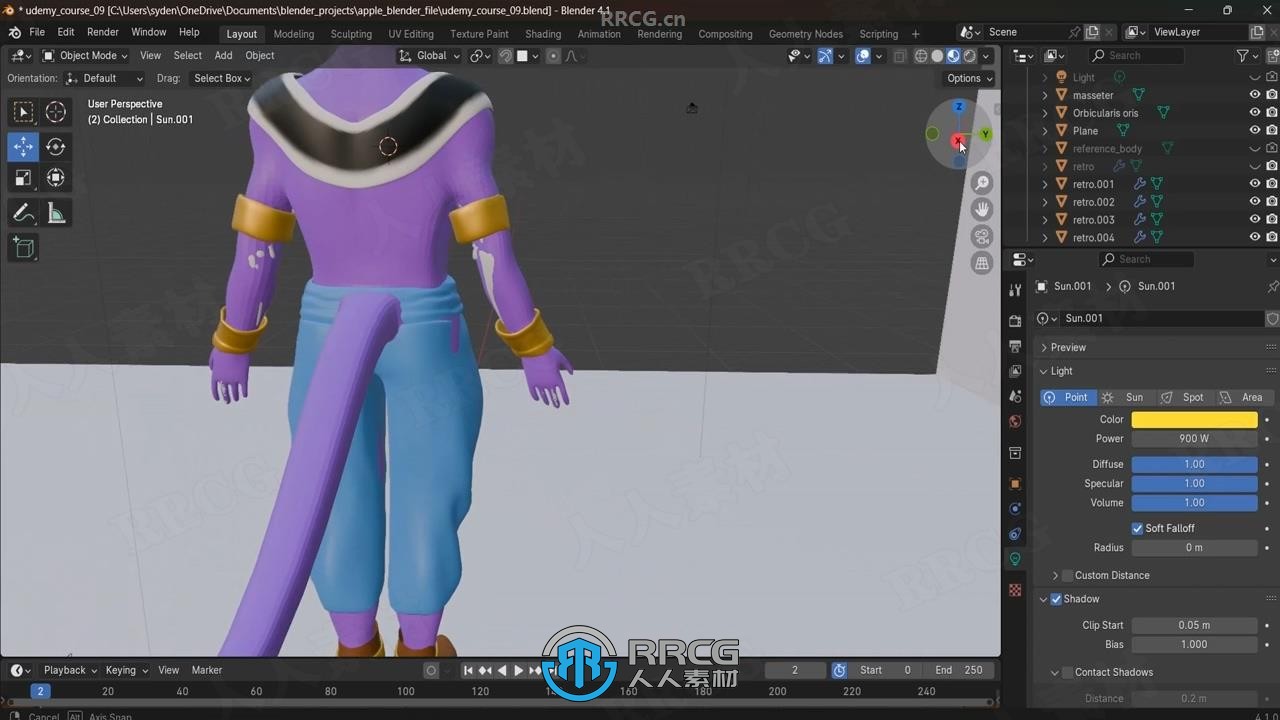Adjust the Diffuse 1.00 slider
This screenshot has width=1280, height=720.
[x=1194, y=464]
